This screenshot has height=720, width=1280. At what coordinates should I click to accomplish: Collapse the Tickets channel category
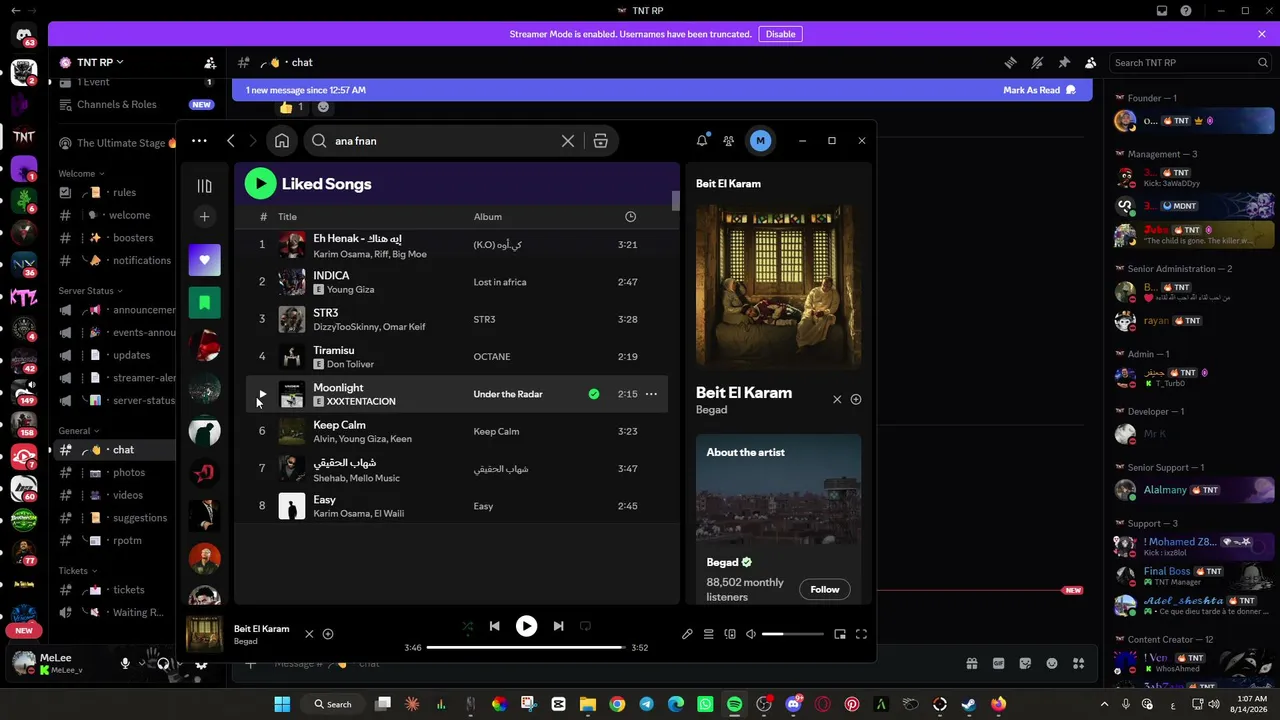[x=77, y=571]
